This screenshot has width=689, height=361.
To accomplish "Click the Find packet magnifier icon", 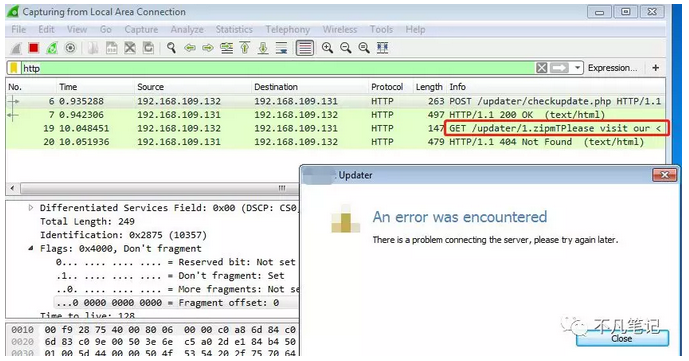I will pyautogui.click(x=171, y=48).
